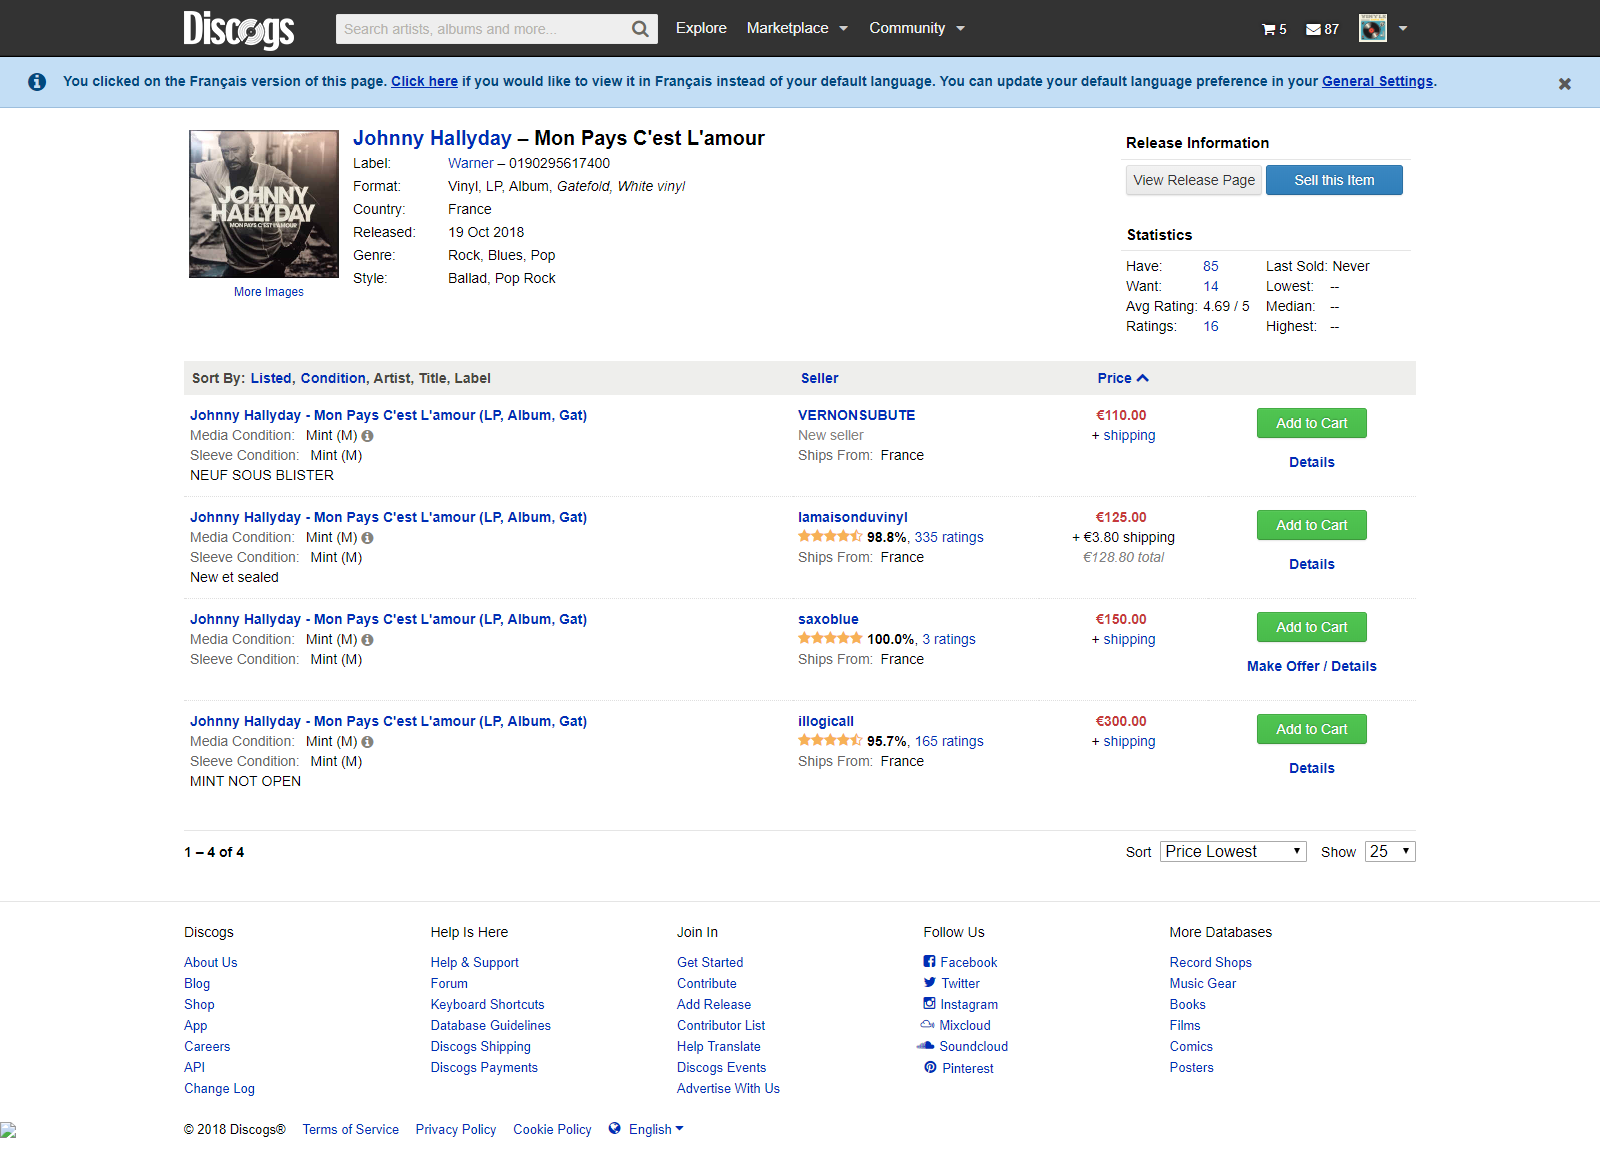This screenshot has width=1600, height=1165.
Task: Sort listings by Price column
Action: [1122, 378]
